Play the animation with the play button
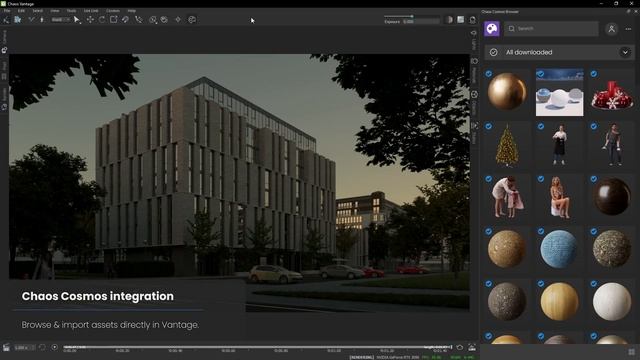 pyautogui.click(x=55, y=347)
